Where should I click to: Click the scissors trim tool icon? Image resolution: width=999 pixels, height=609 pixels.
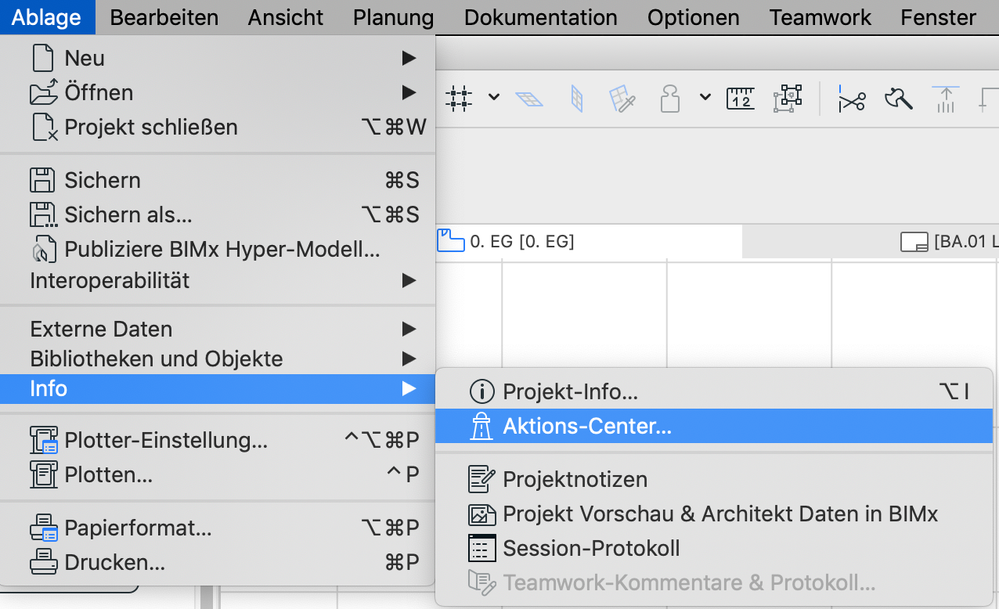pyautogui.click(x=851, y=99)
